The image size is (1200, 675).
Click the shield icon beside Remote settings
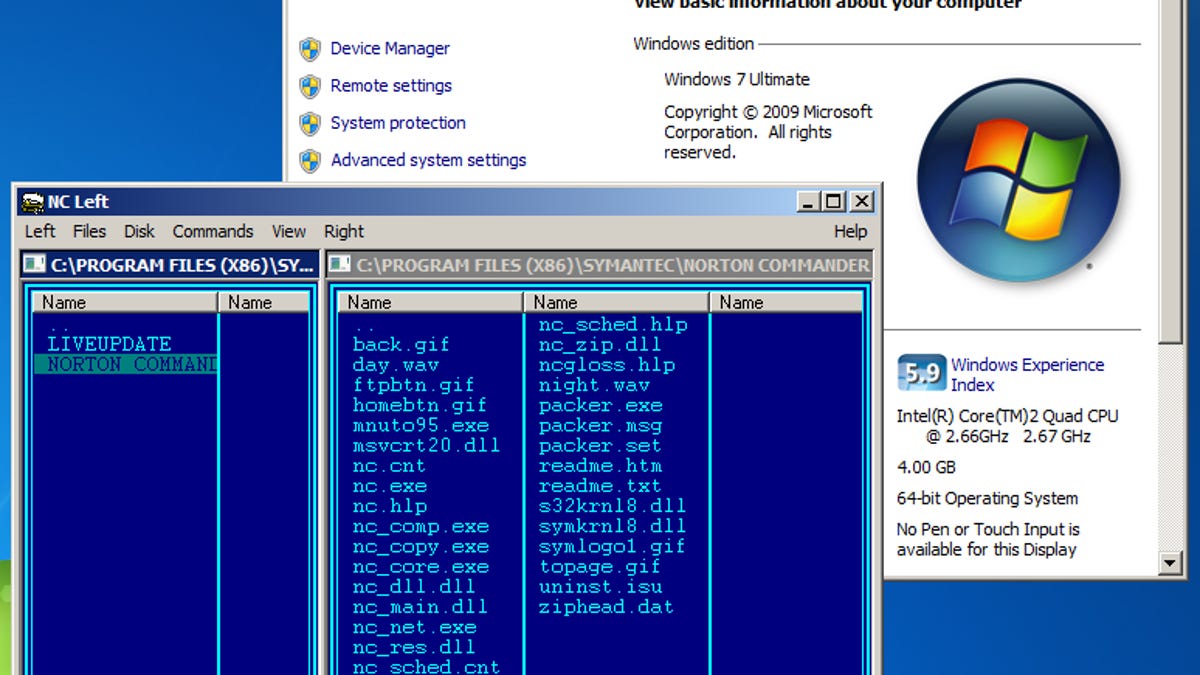310,86
